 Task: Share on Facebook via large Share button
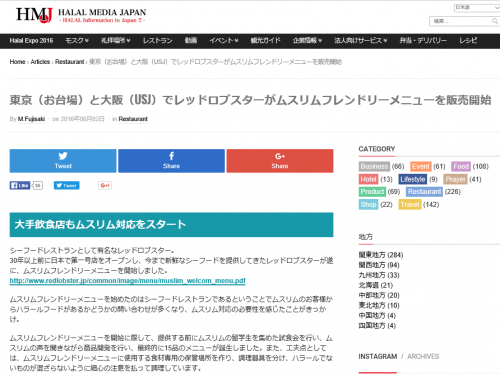pyautogui.click(x=171, y=161)
